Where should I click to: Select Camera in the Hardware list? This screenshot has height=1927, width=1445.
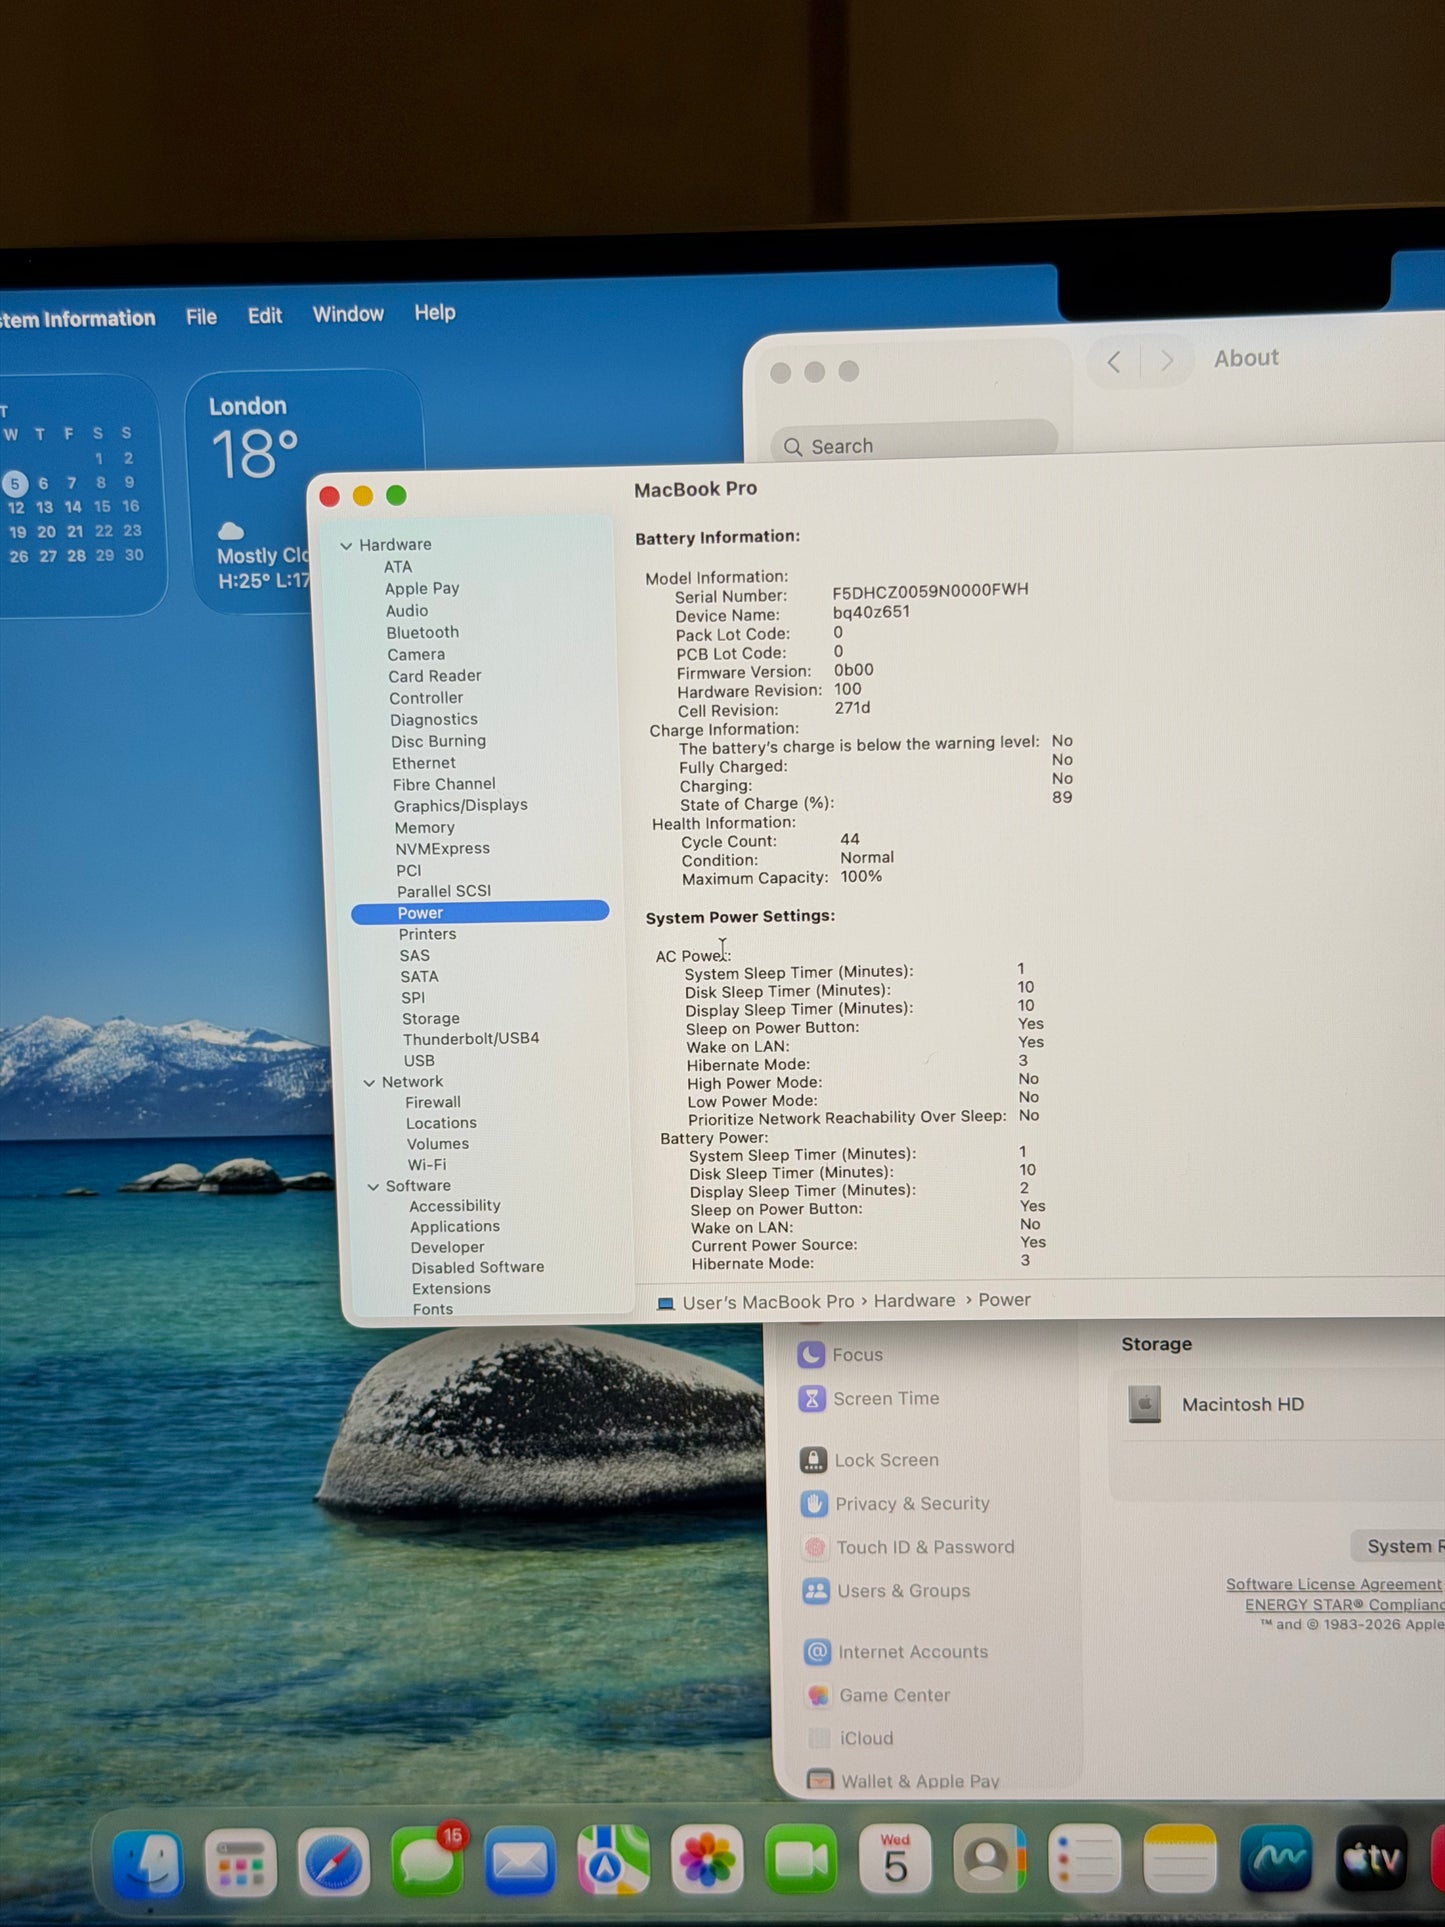[416, 655]
